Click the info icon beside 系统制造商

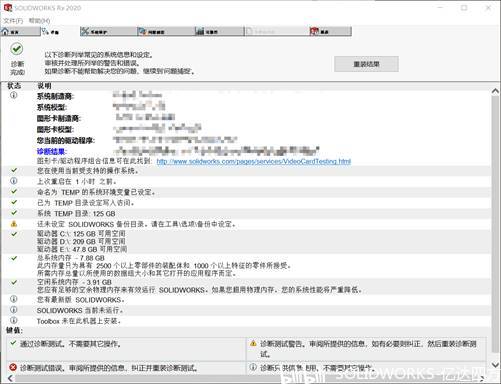(x=14, y=95)
